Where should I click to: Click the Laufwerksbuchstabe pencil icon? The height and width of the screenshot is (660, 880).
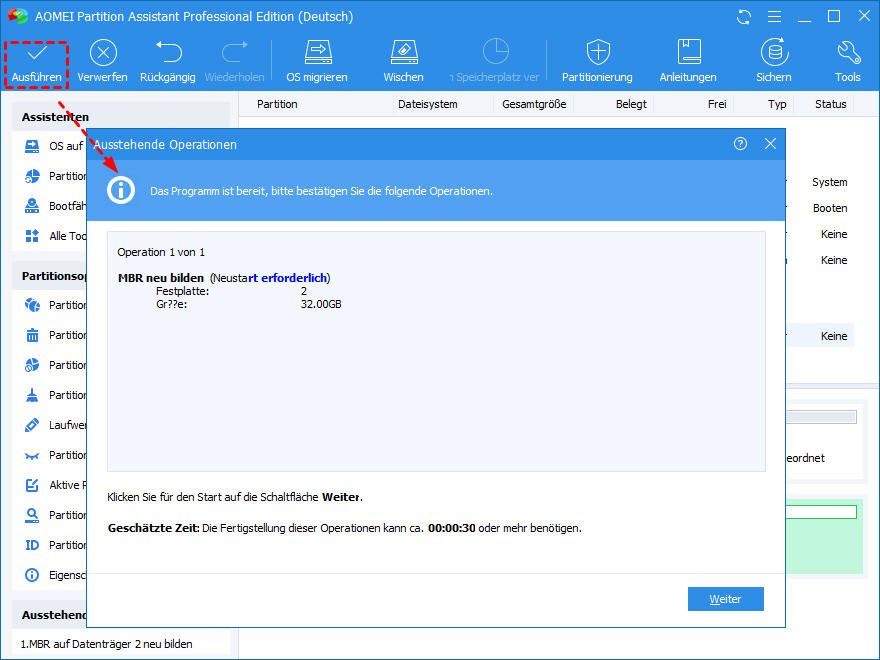pos(32,425)
